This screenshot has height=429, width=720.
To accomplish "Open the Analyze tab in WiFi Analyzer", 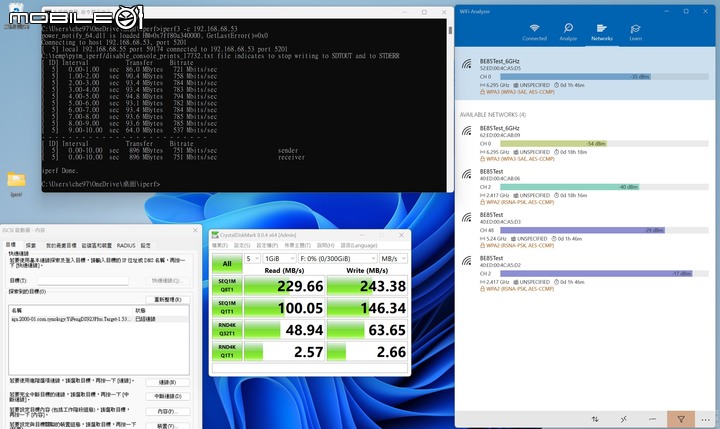I will [568, 33].
